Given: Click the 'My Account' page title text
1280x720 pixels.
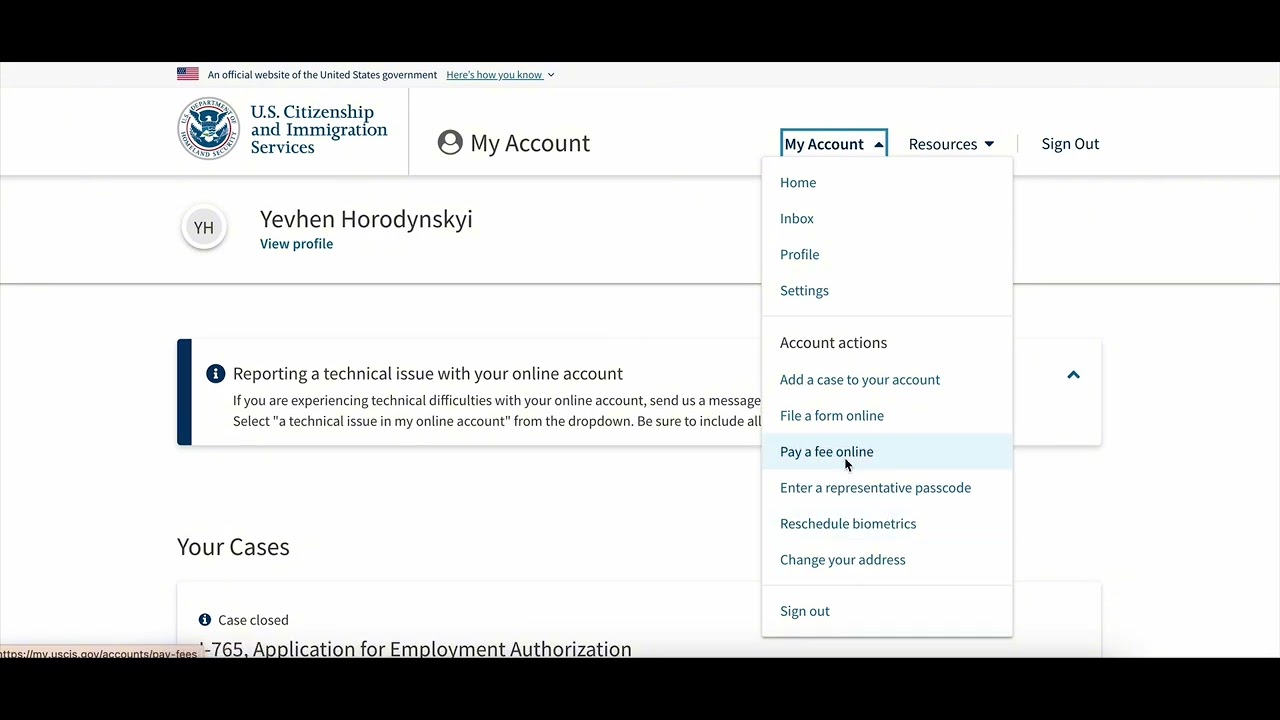Looking at the screenshot, I should click(530, 143).
